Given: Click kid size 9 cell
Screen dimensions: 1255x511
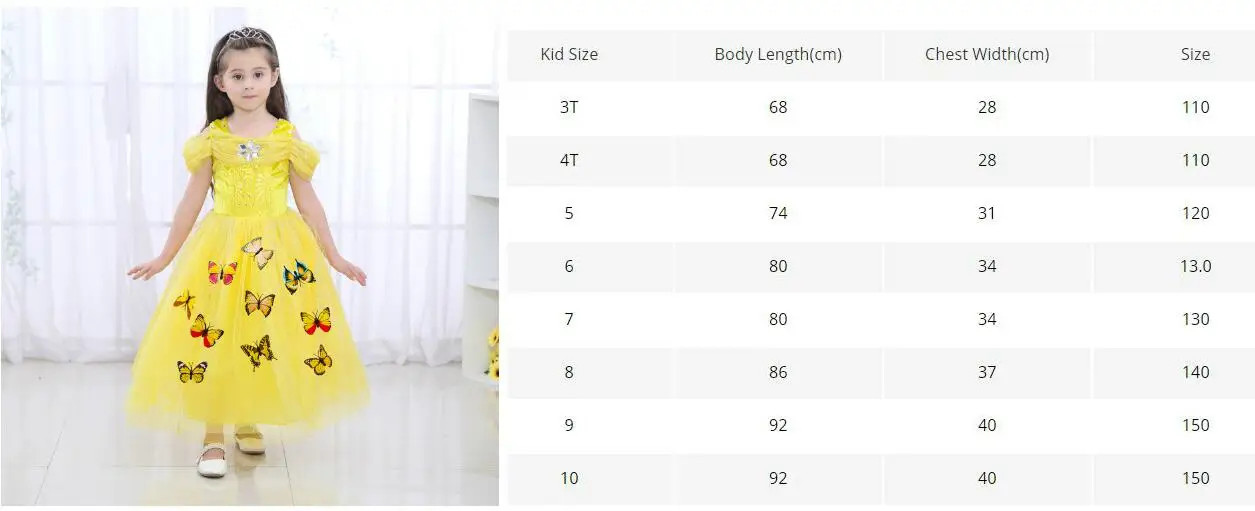Looking at the screenshot, I should (569, 425).
